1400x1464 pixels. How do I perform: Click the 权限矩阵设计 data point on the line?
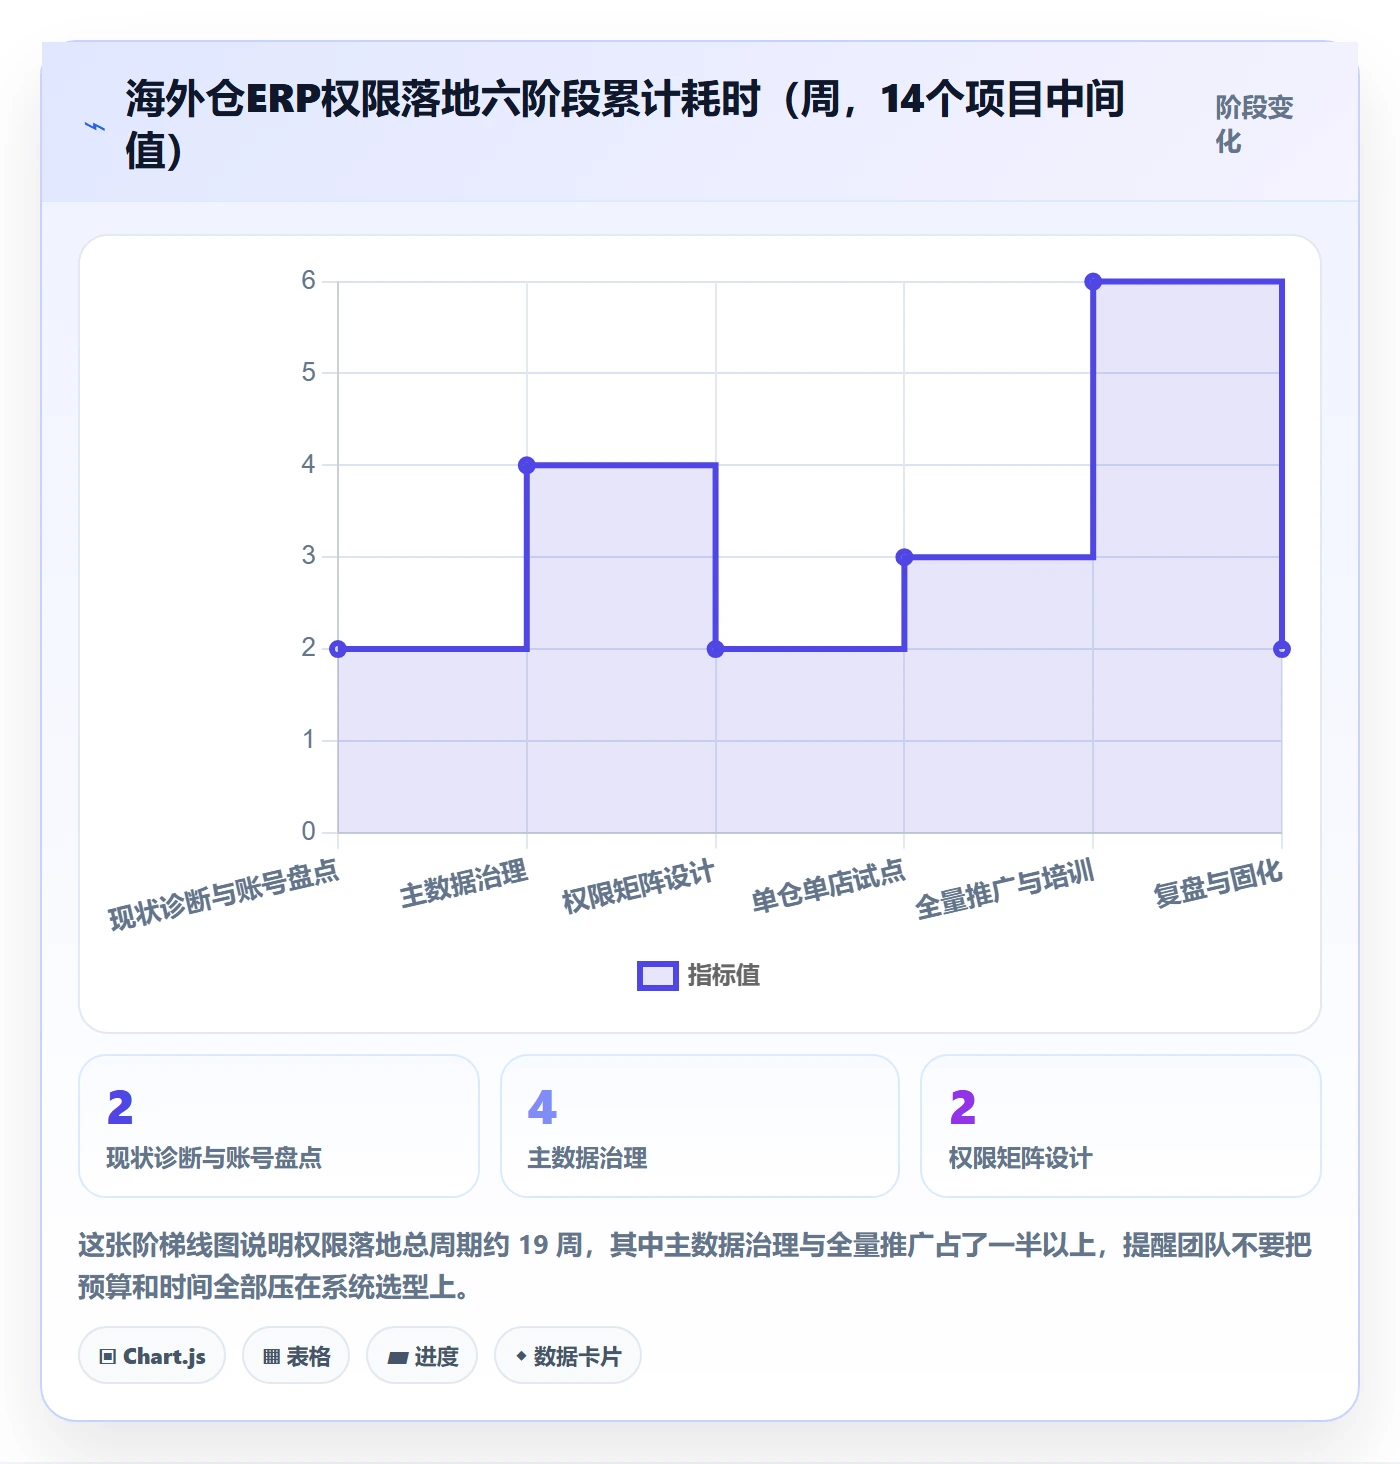[x=716, y=649]
